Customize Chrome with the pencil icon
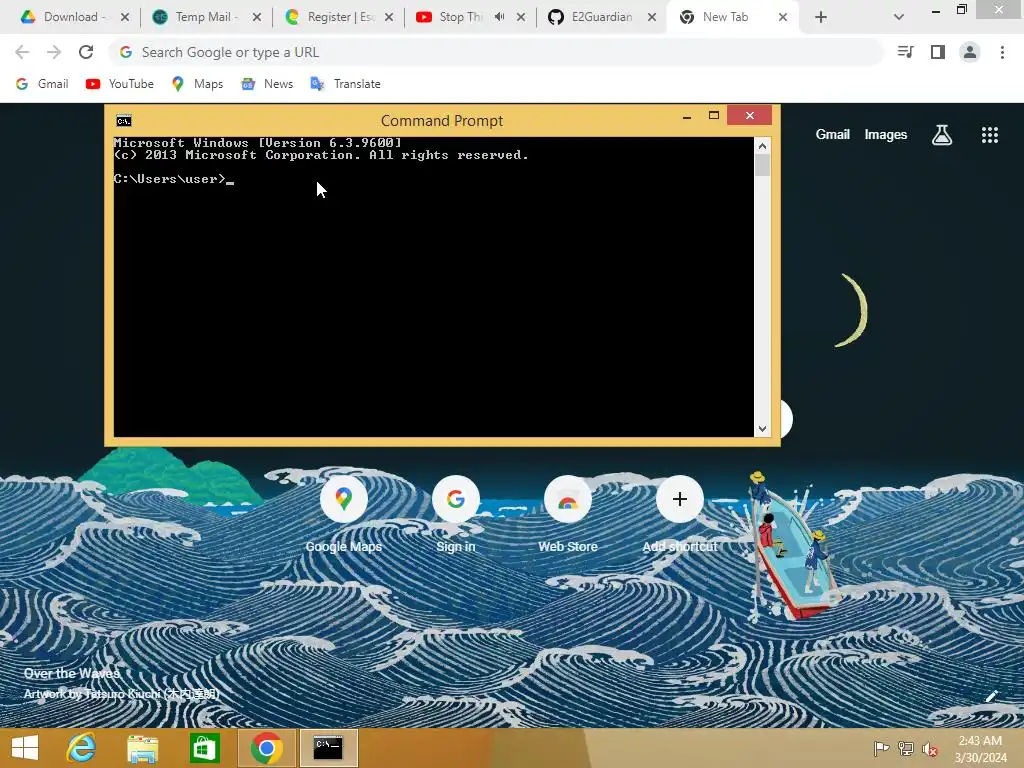Viewport: 1024px width, 768px height. pyautogui.click(x=991, y=696)
